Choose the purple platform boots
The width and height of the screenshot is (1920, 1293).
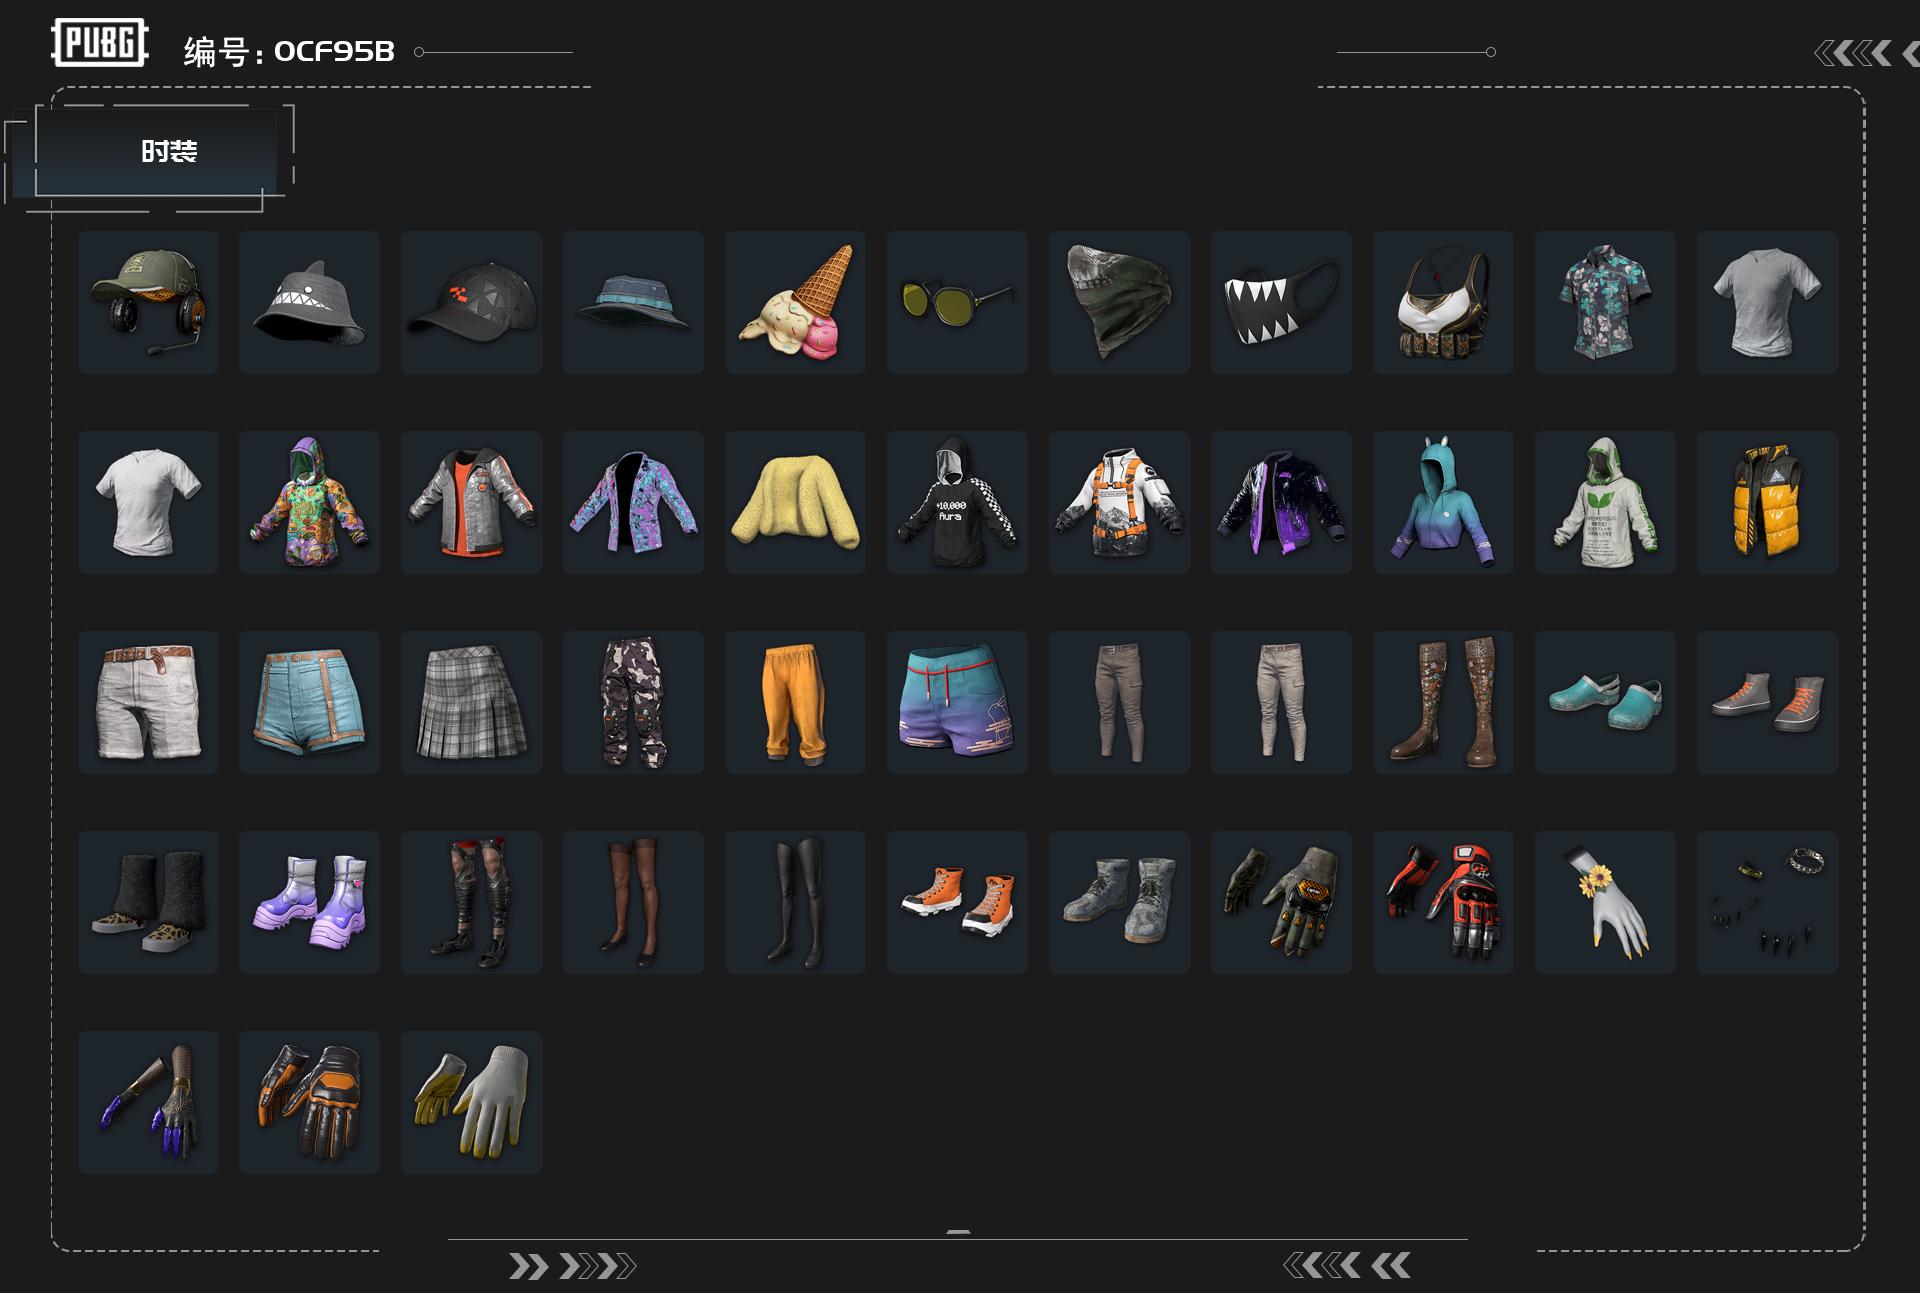point(309,902)
